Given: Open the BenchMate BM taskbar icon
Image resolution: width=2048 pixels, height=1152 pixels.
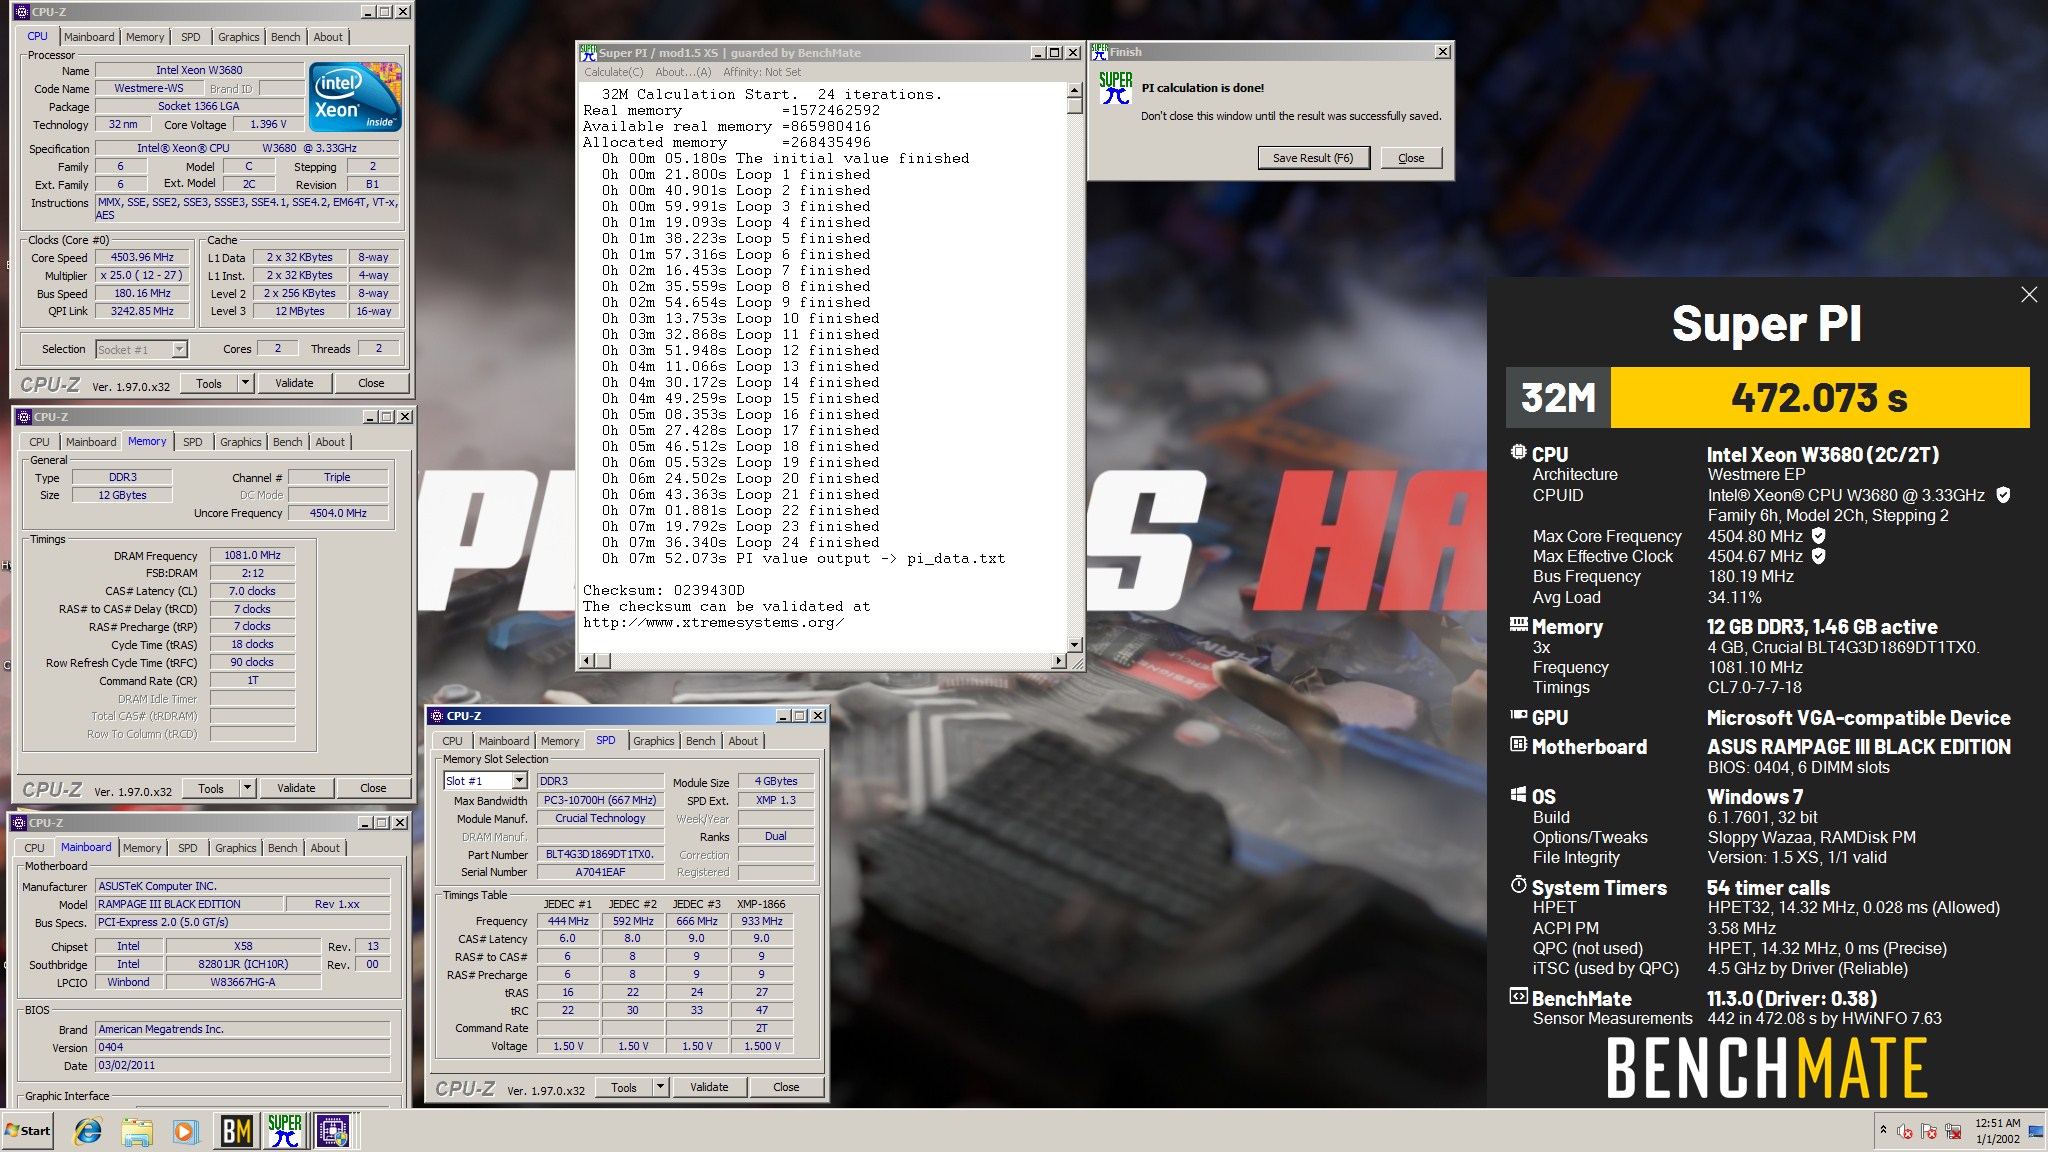Looking at the screenshot, I should pos(236,1131).
